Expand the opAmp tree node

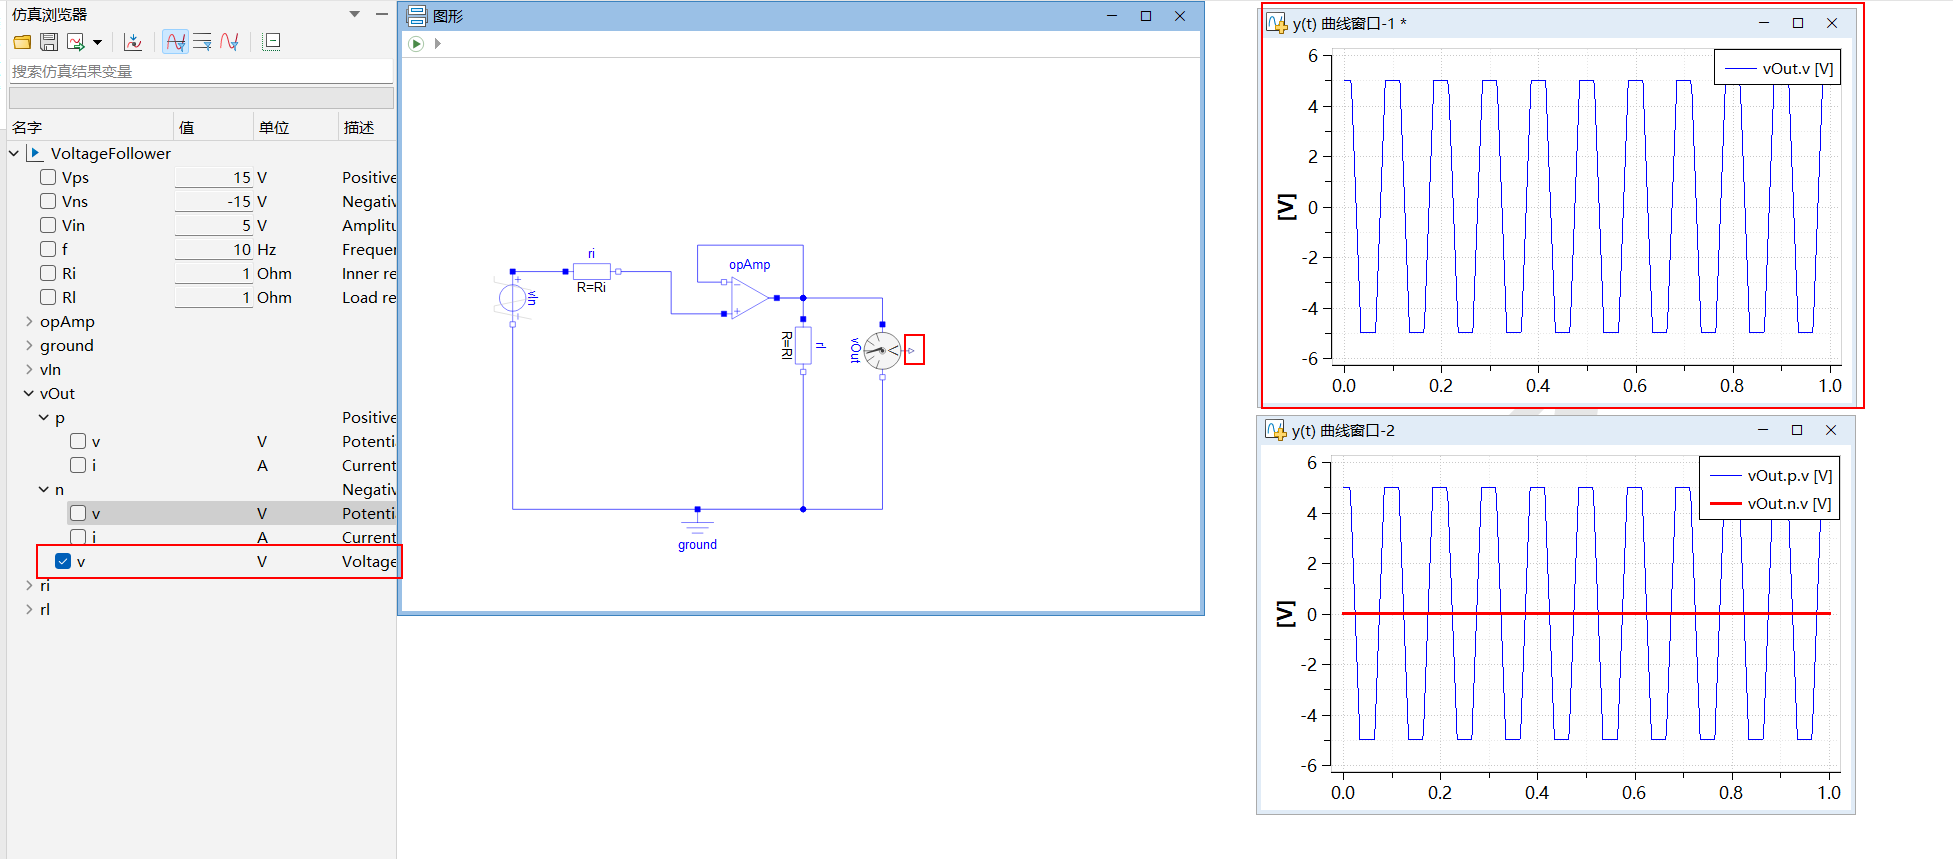tap(29, 321)
